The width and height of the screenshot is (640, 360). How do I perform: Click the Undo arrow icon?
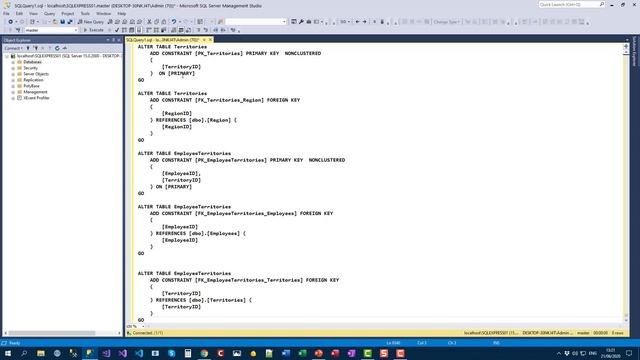tap(174, 22)
